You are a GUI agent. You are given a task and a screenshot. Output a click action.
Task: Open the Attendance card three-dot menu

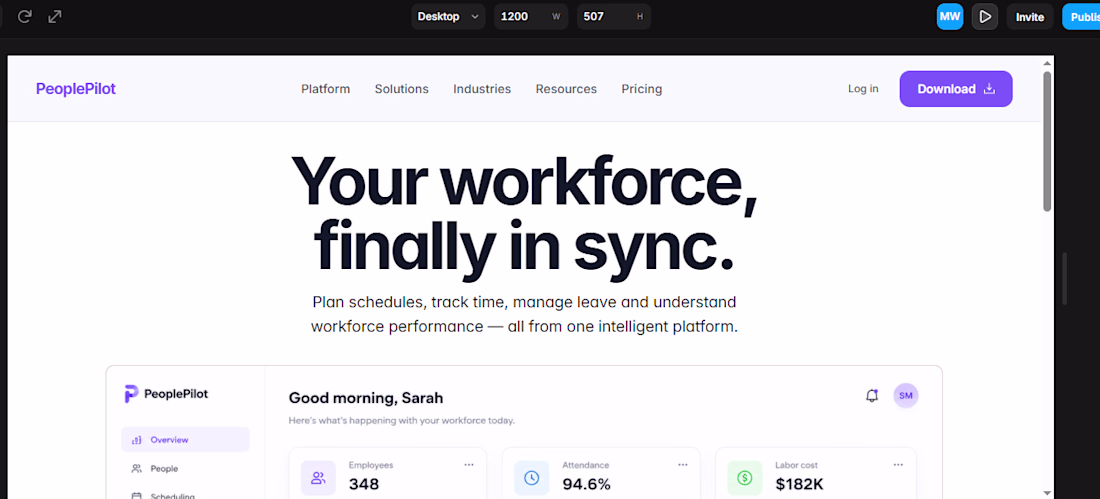coord(683,465)
